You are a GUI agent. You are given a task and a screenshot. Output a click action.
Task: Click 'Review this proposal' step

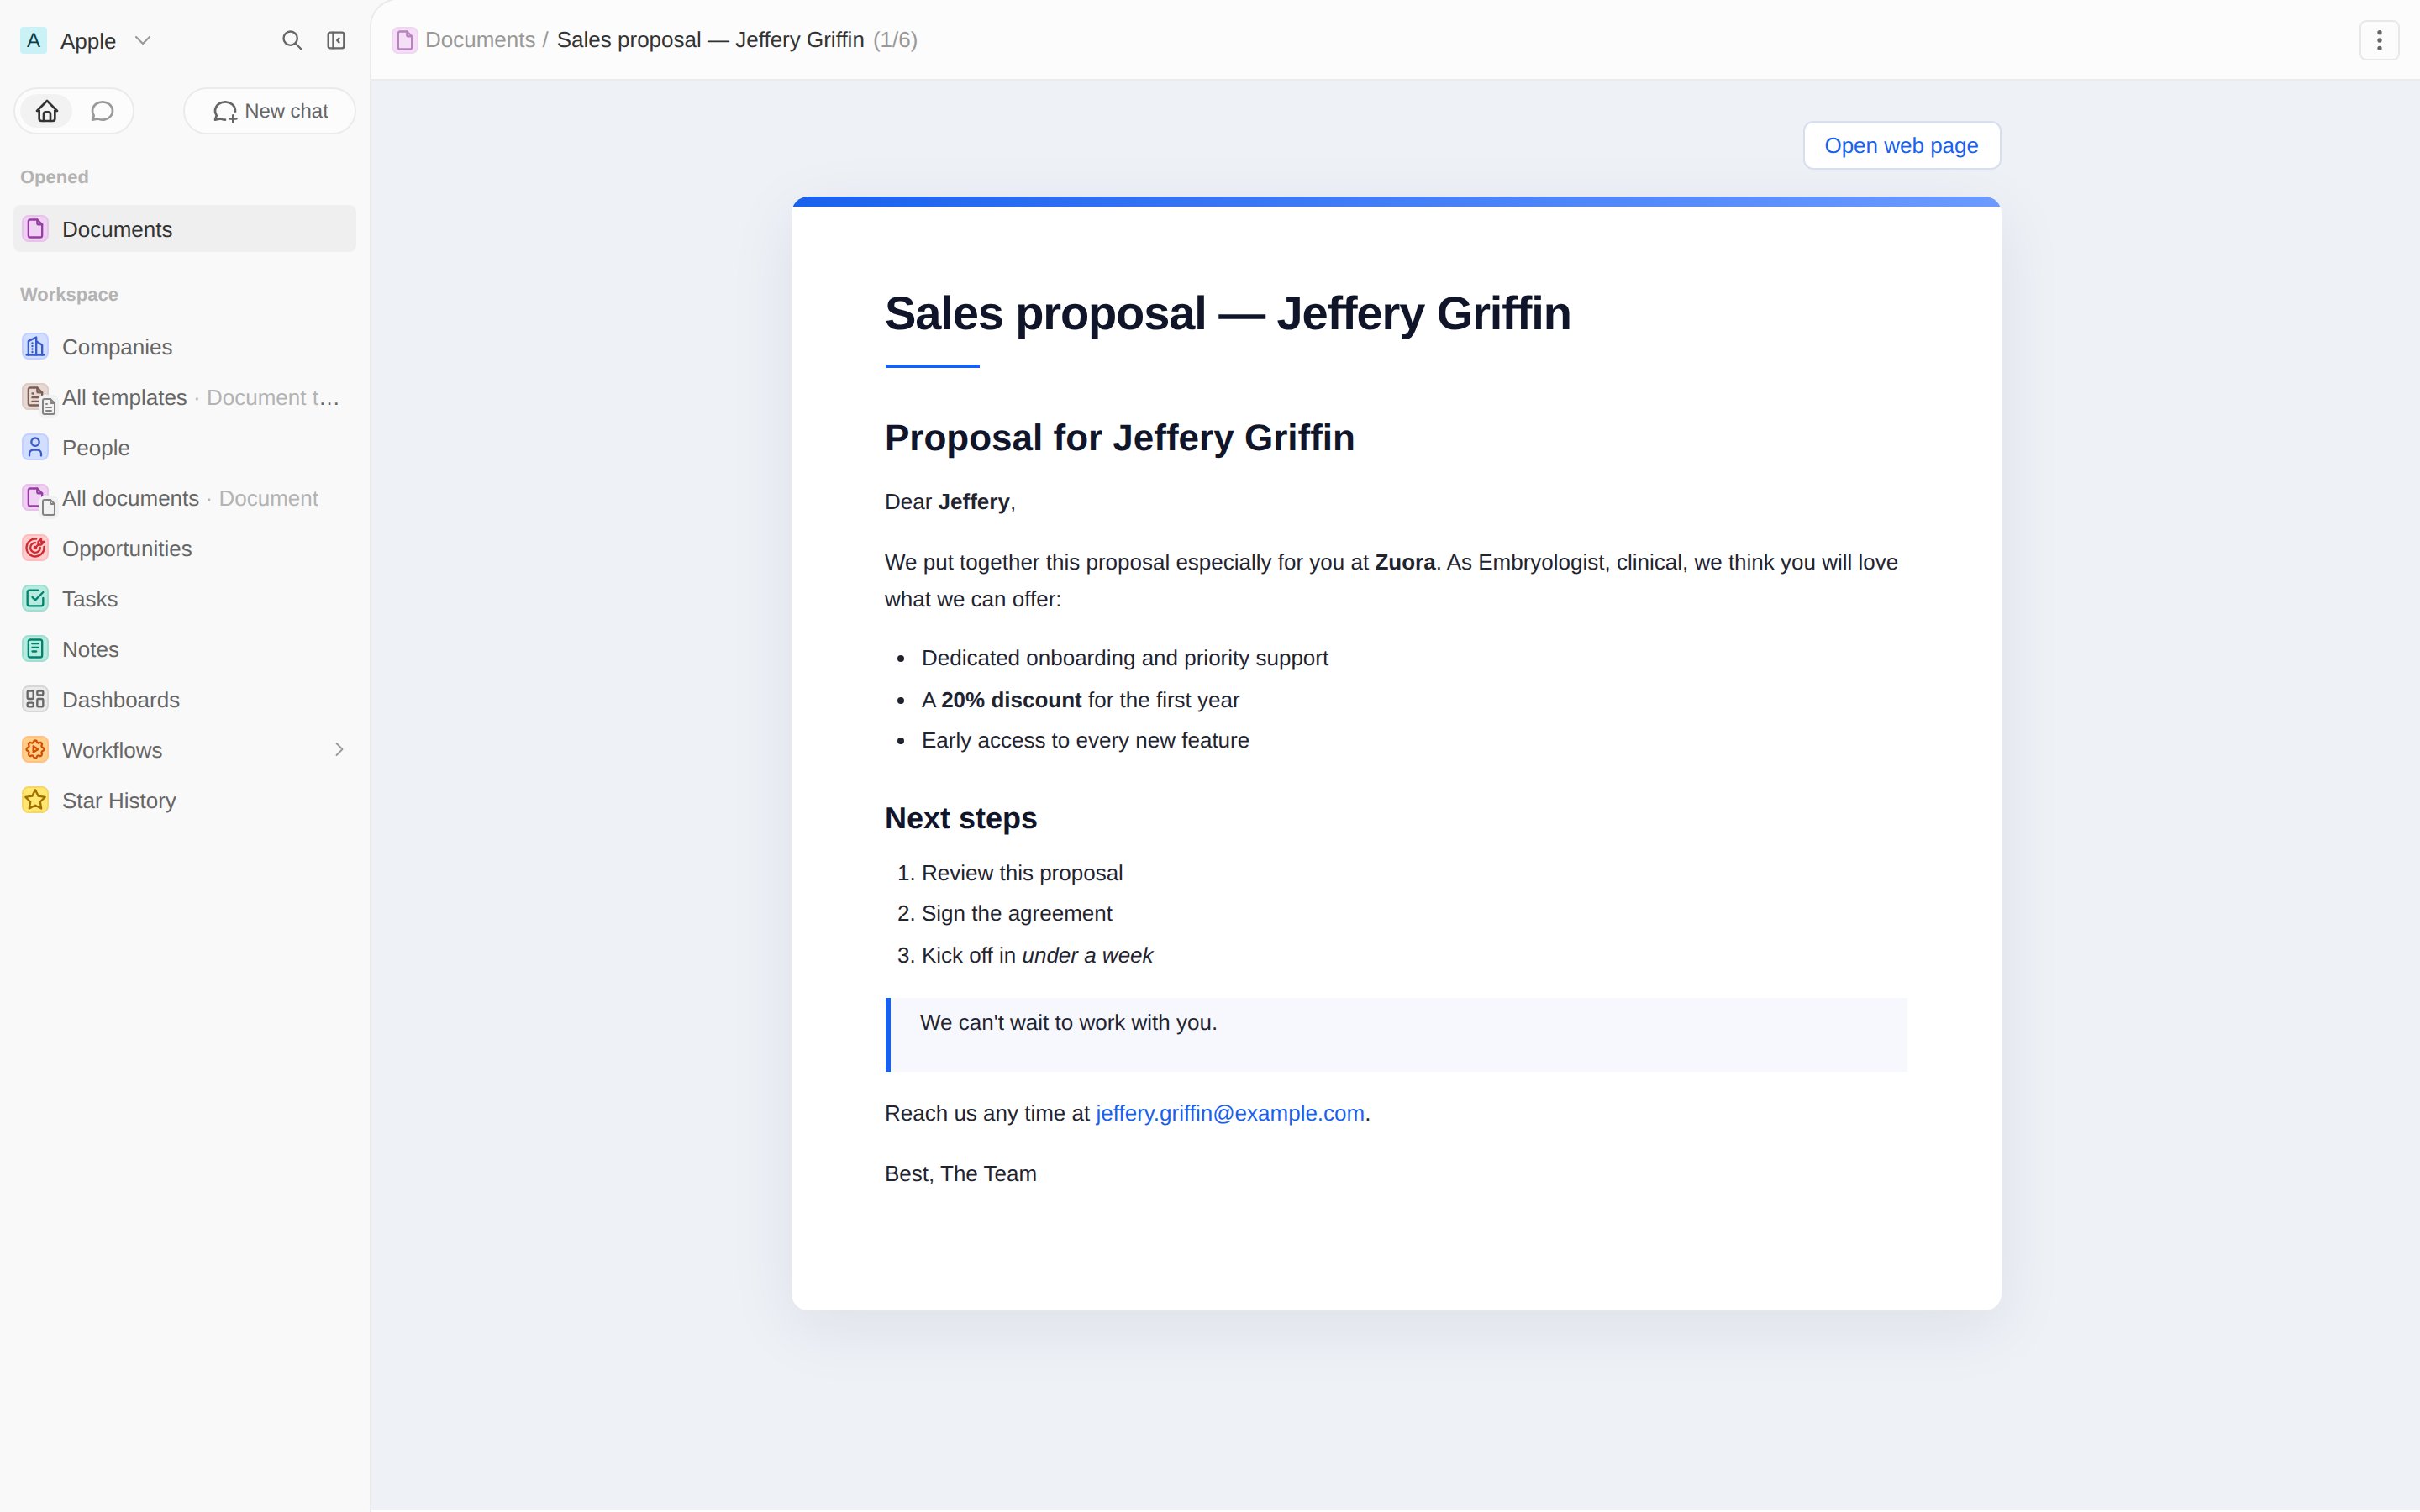tap(1022, 873)
